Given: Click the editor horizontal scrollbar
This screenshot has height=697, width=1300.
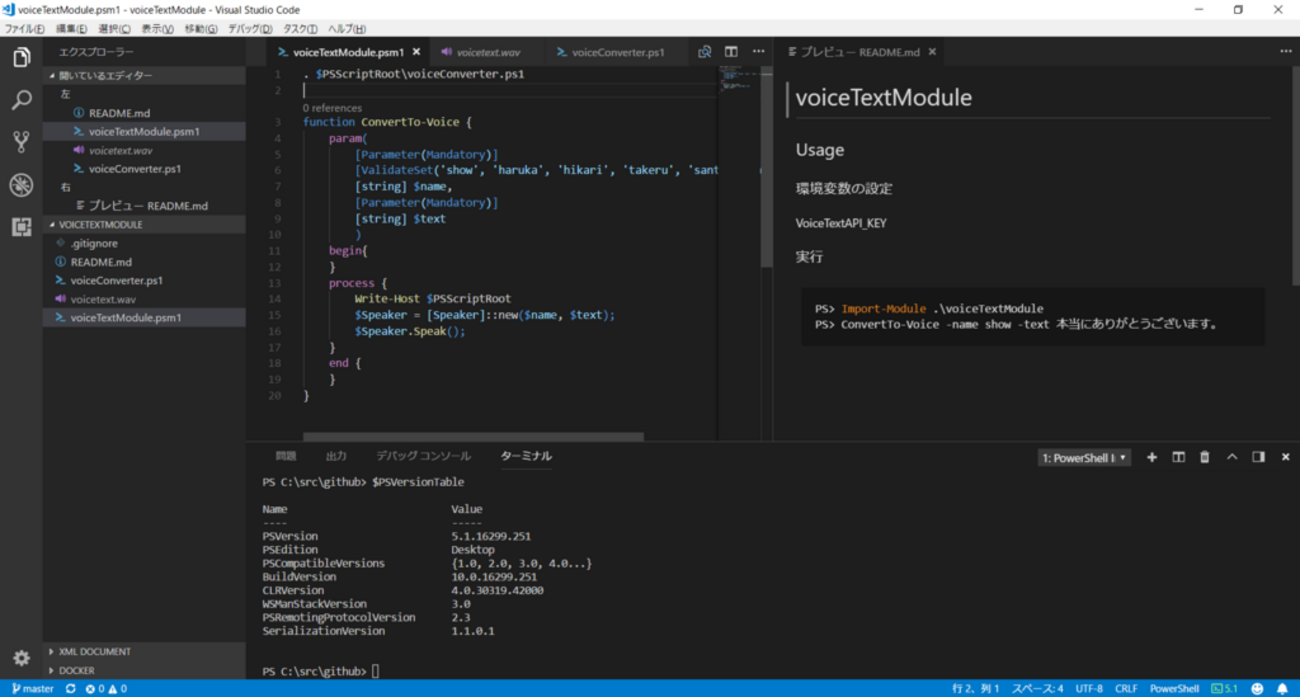Looking at the screenshot, I should tap(473, 437).
